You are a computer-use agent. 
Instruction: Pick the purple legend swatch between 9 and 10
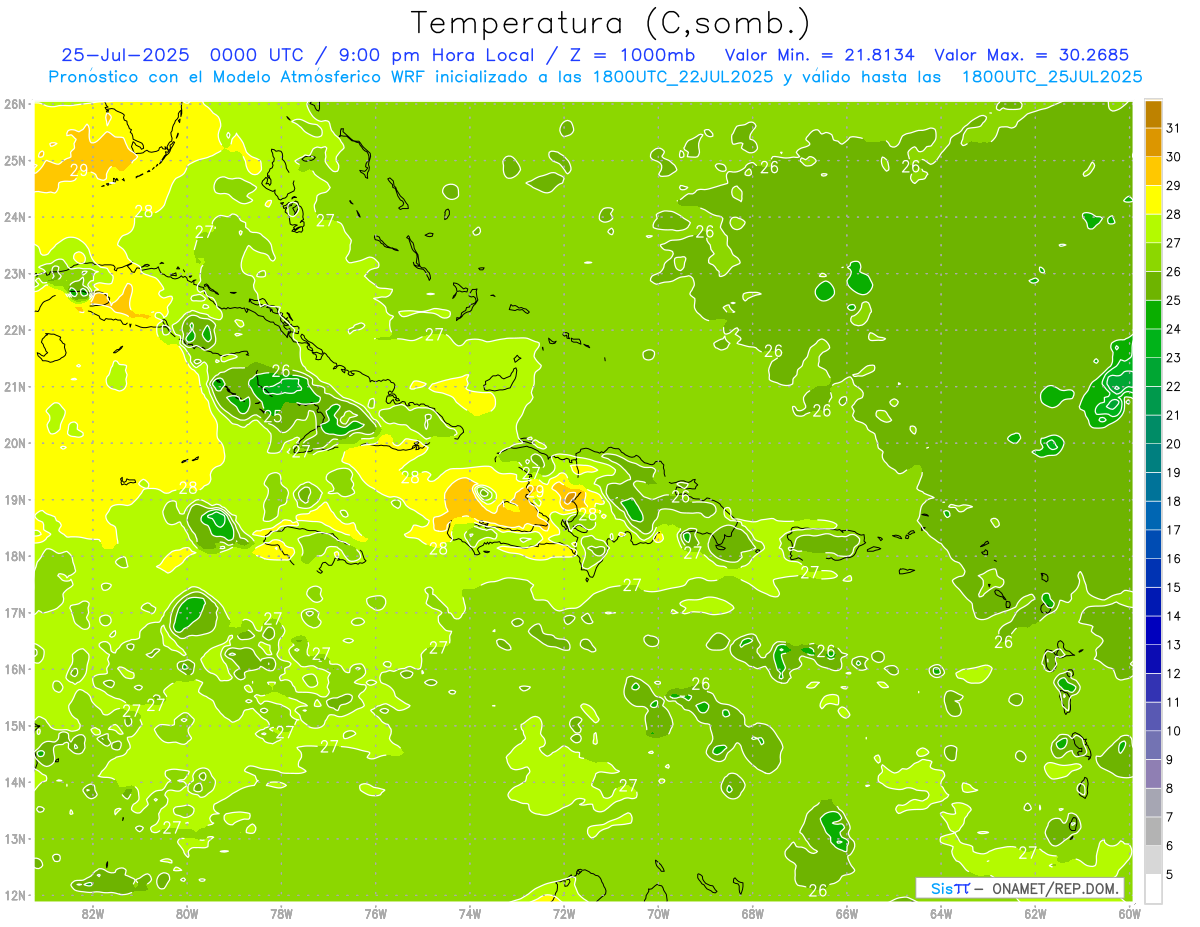1153,745
